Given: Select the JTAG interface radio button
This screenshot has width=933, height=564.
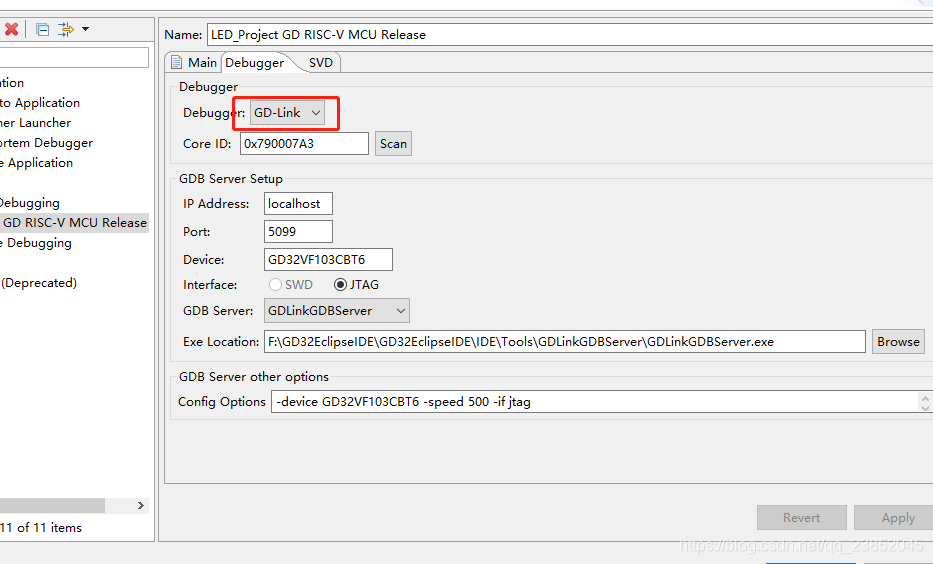Looking at the screenshot, I should 340,284.
